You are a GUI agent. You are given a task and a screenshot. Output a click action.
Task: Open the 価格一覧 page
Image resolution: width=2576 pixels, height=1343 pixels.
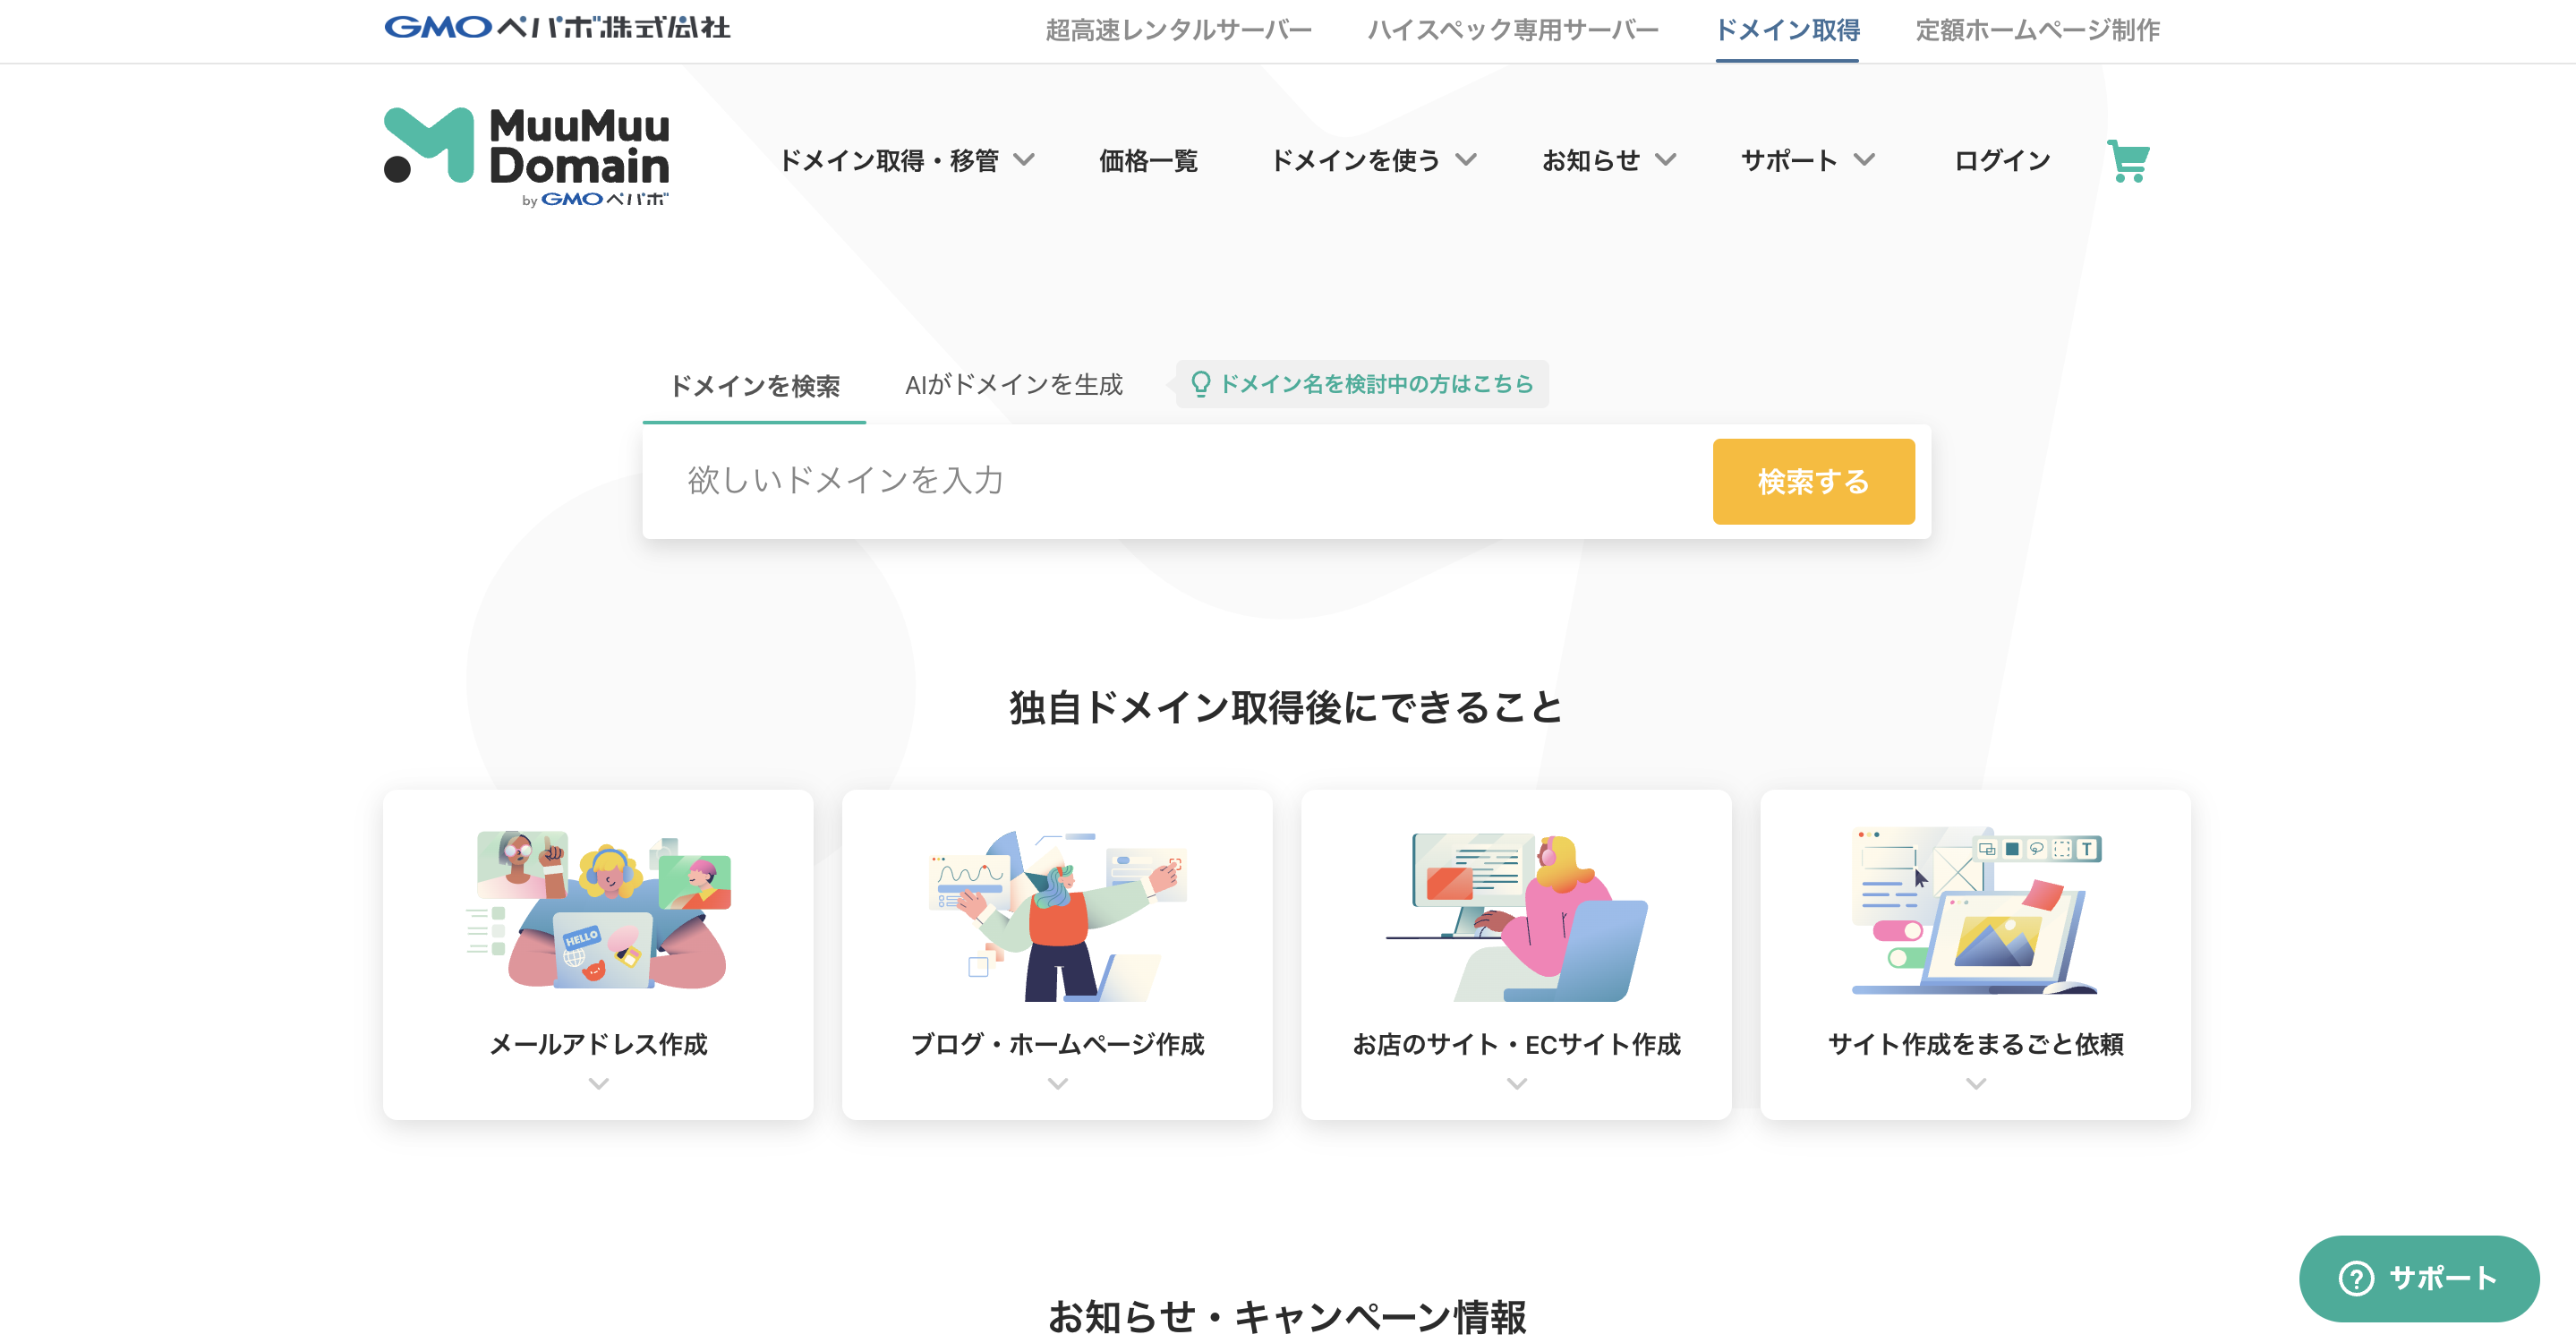click(1146, 160)
